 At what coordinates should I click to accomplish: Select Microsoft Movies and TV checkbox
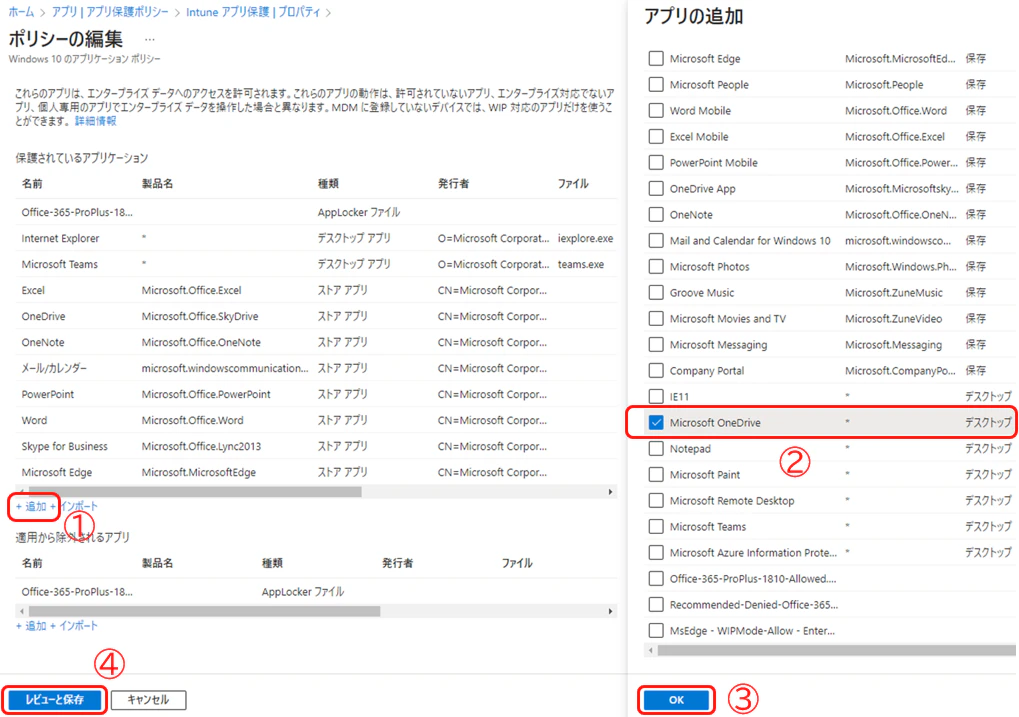point(656,319)
